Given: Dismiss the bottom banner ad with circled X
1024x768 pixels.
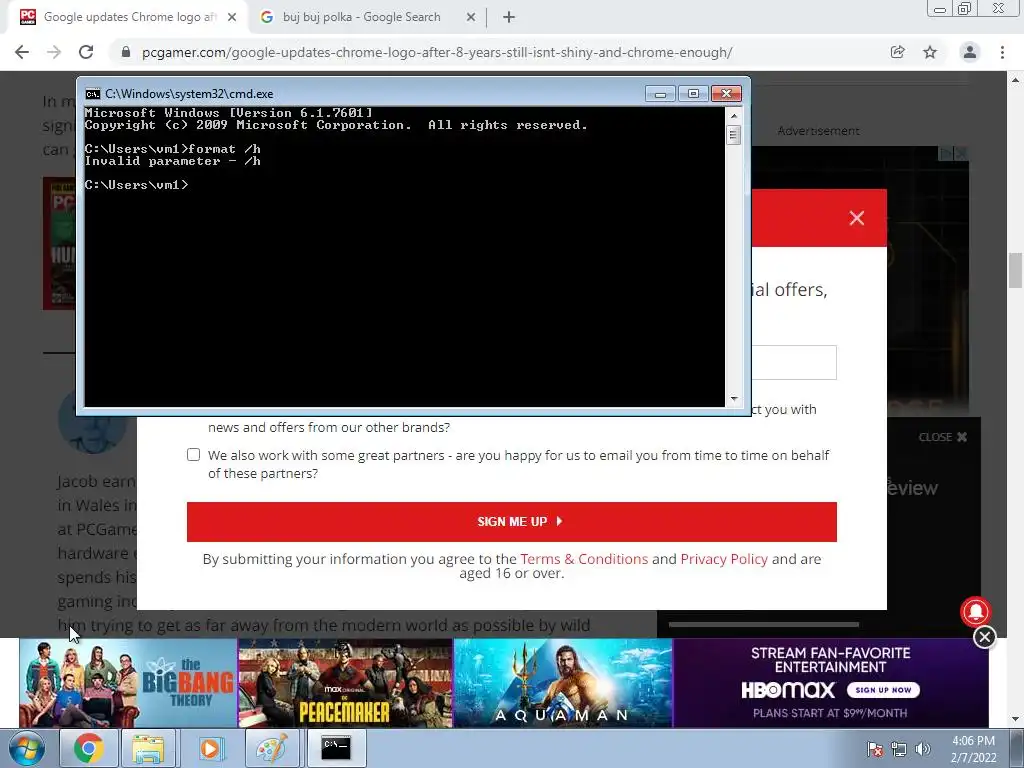Looking at the screenshot, I should [x=984, y=637].
